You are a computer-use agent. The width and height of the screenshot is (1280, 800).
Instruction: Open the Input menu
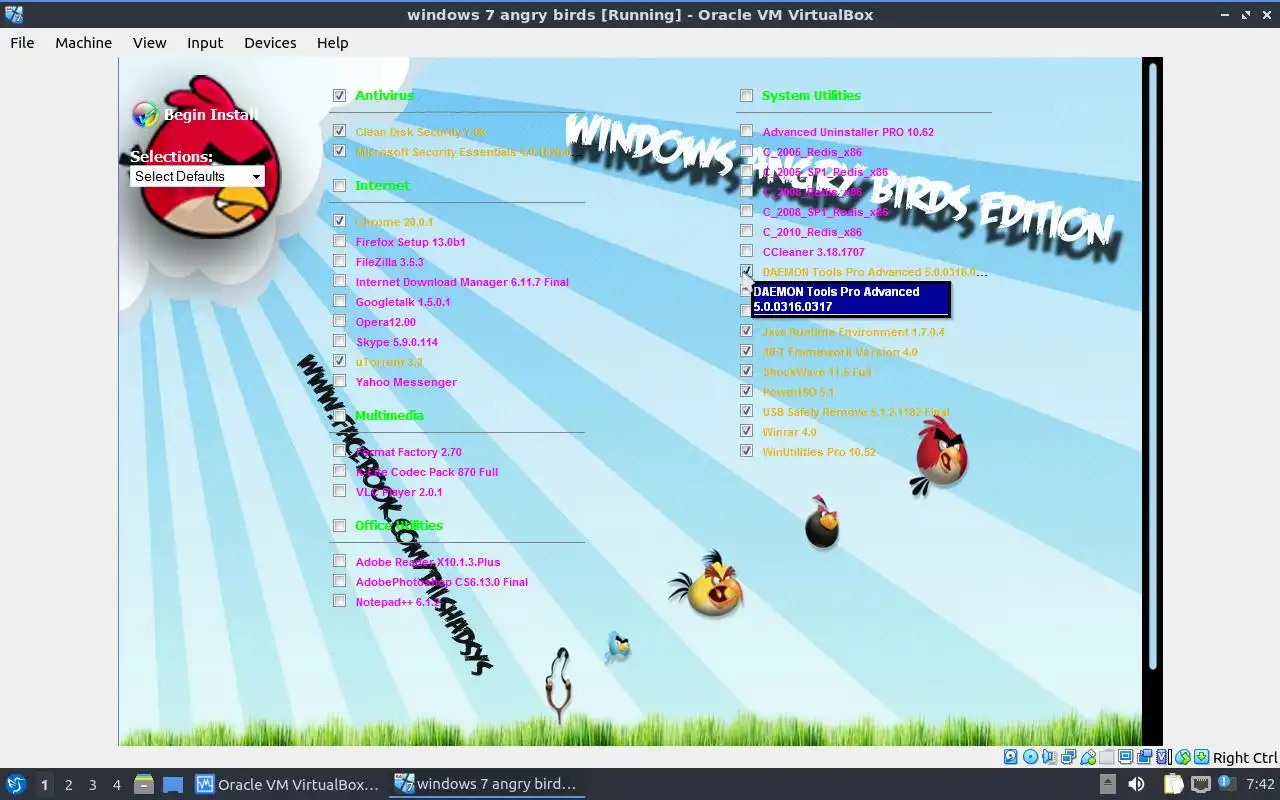205,43
